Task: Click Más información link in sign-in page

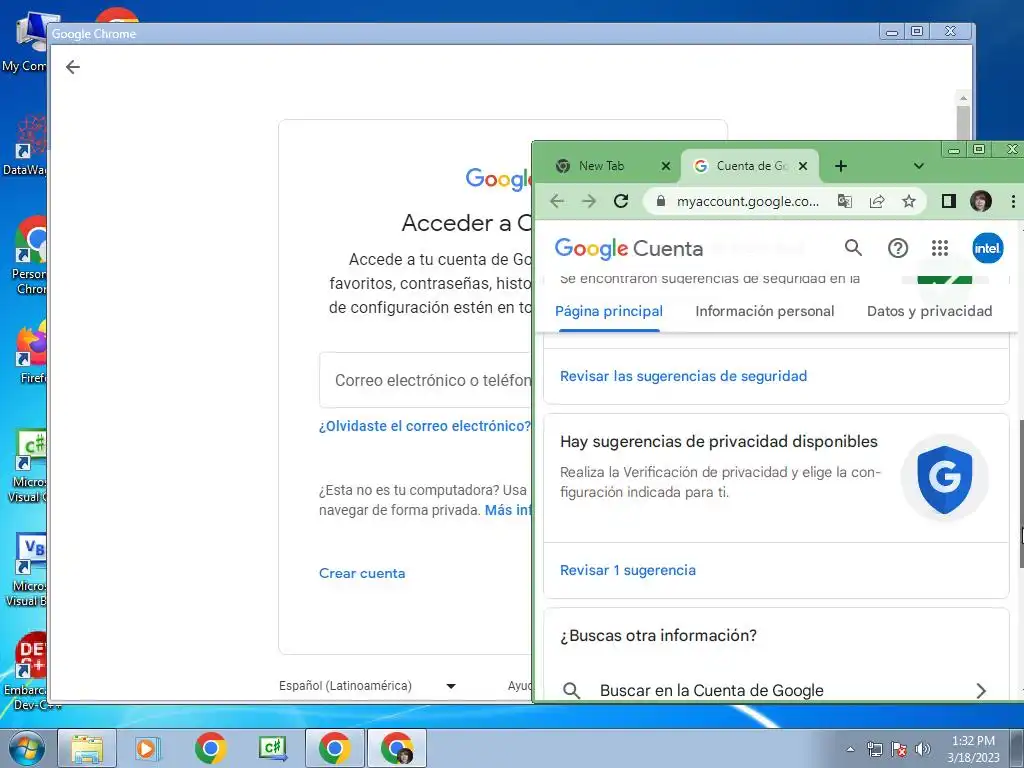Action: click(508, 510)
